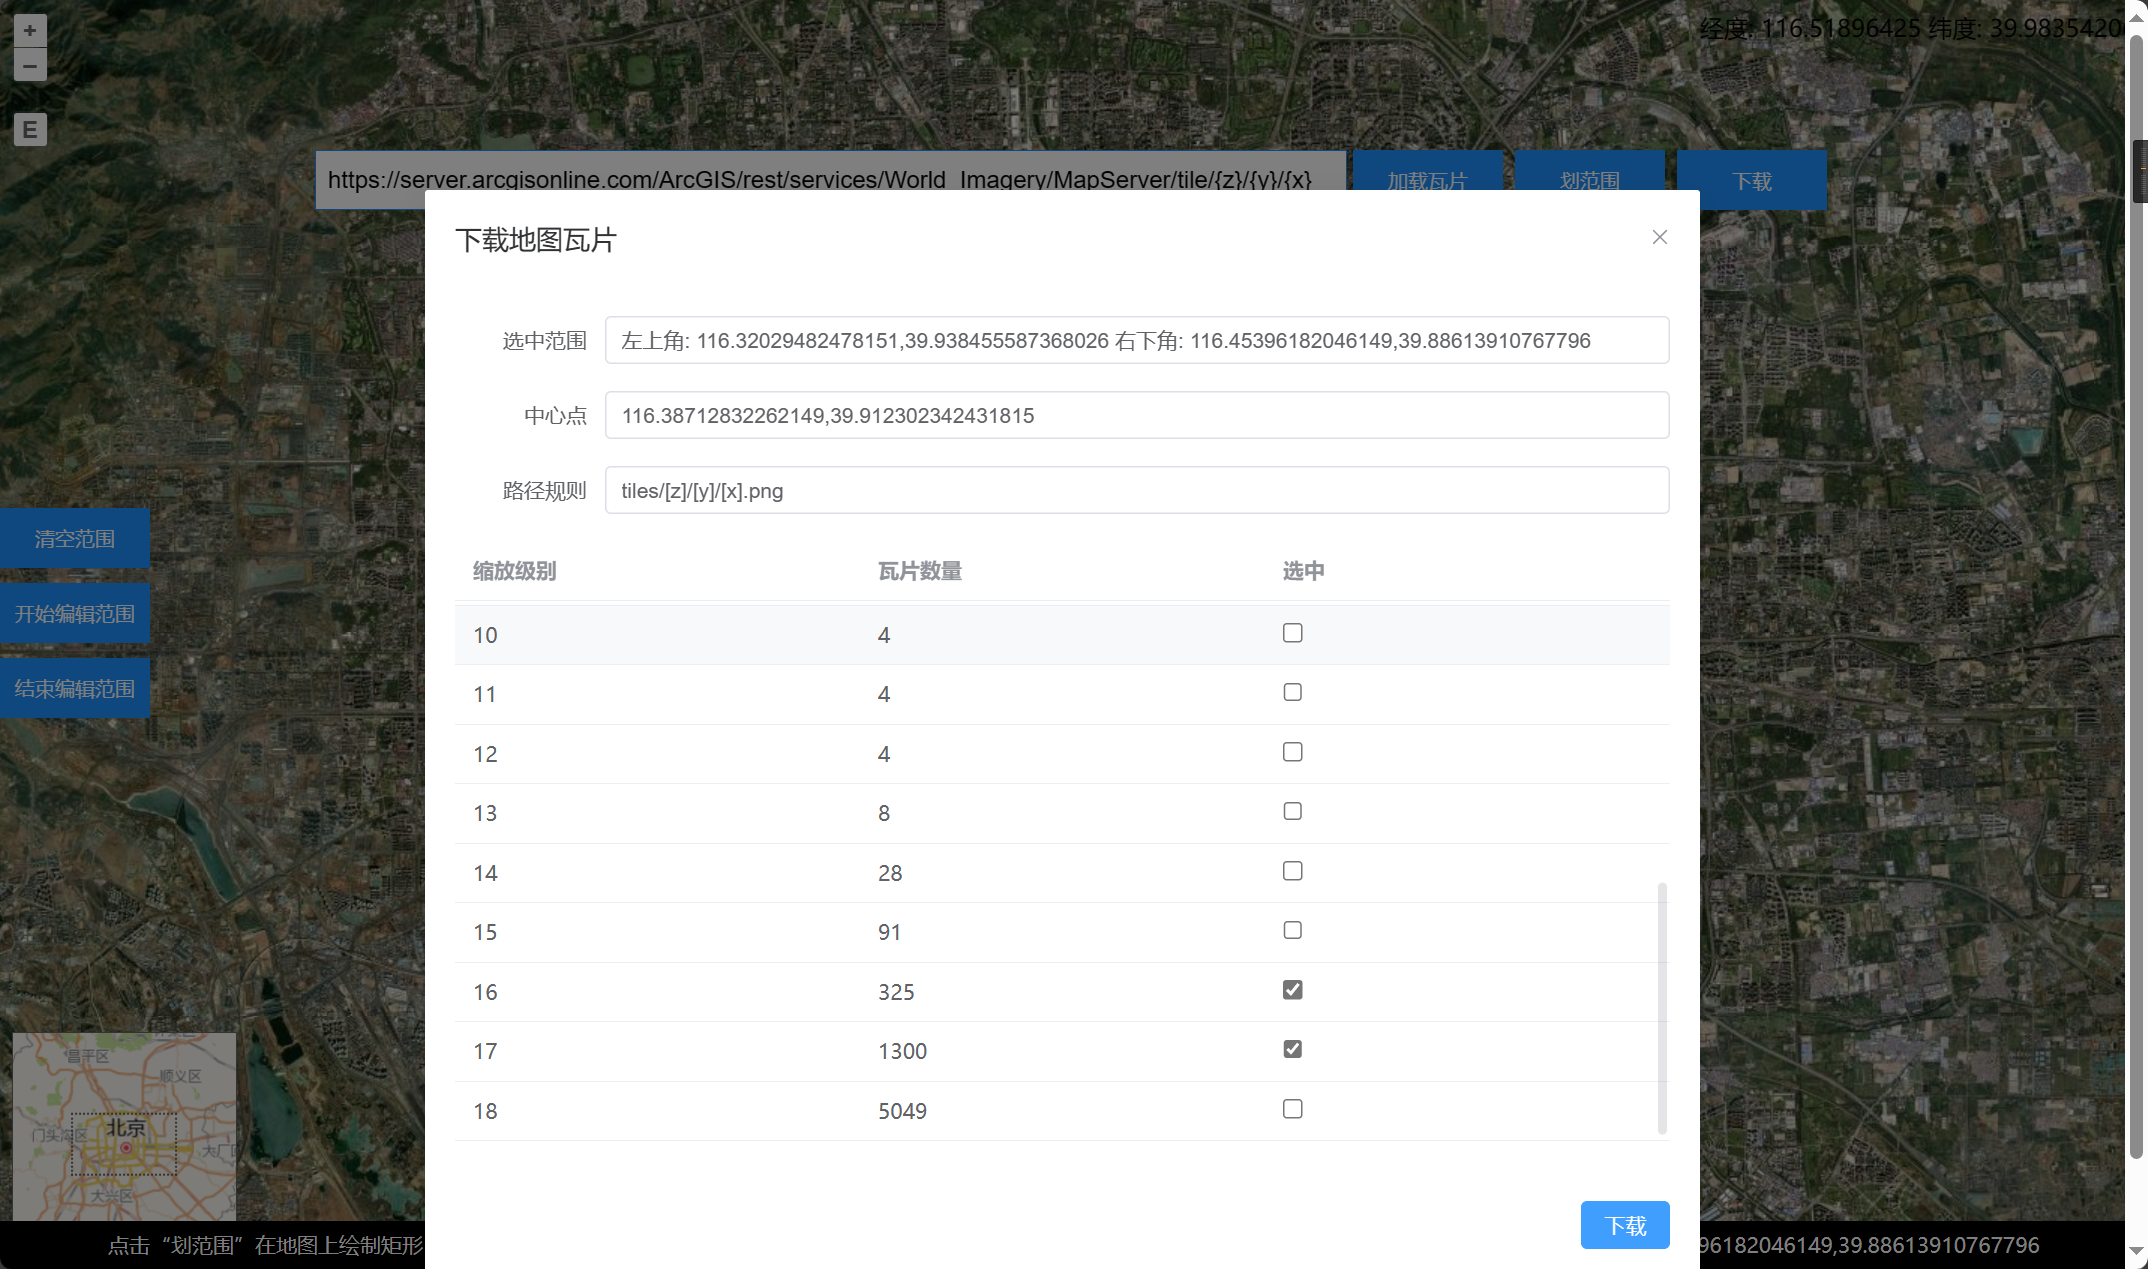The image size is (2148, 1269).
Task: Disable the checkbox for zoom level 17
Action: 1292,1048
